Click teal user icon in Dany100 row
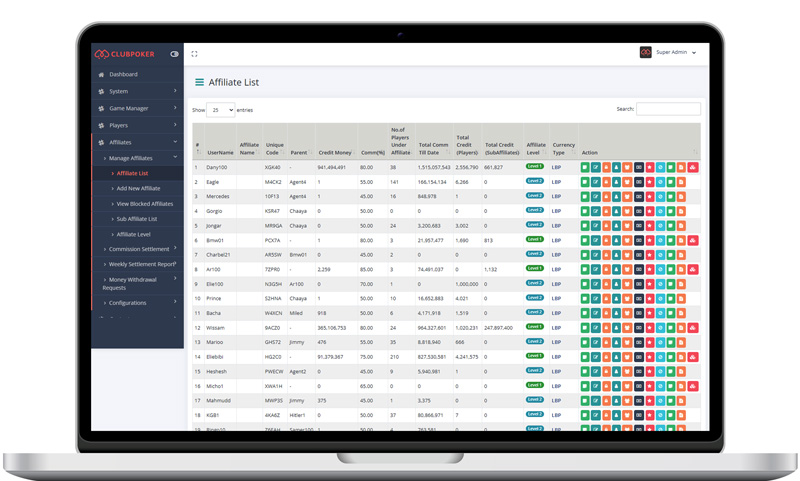The height and width of the screenshot is (481, 800). [x=616, y=167]
